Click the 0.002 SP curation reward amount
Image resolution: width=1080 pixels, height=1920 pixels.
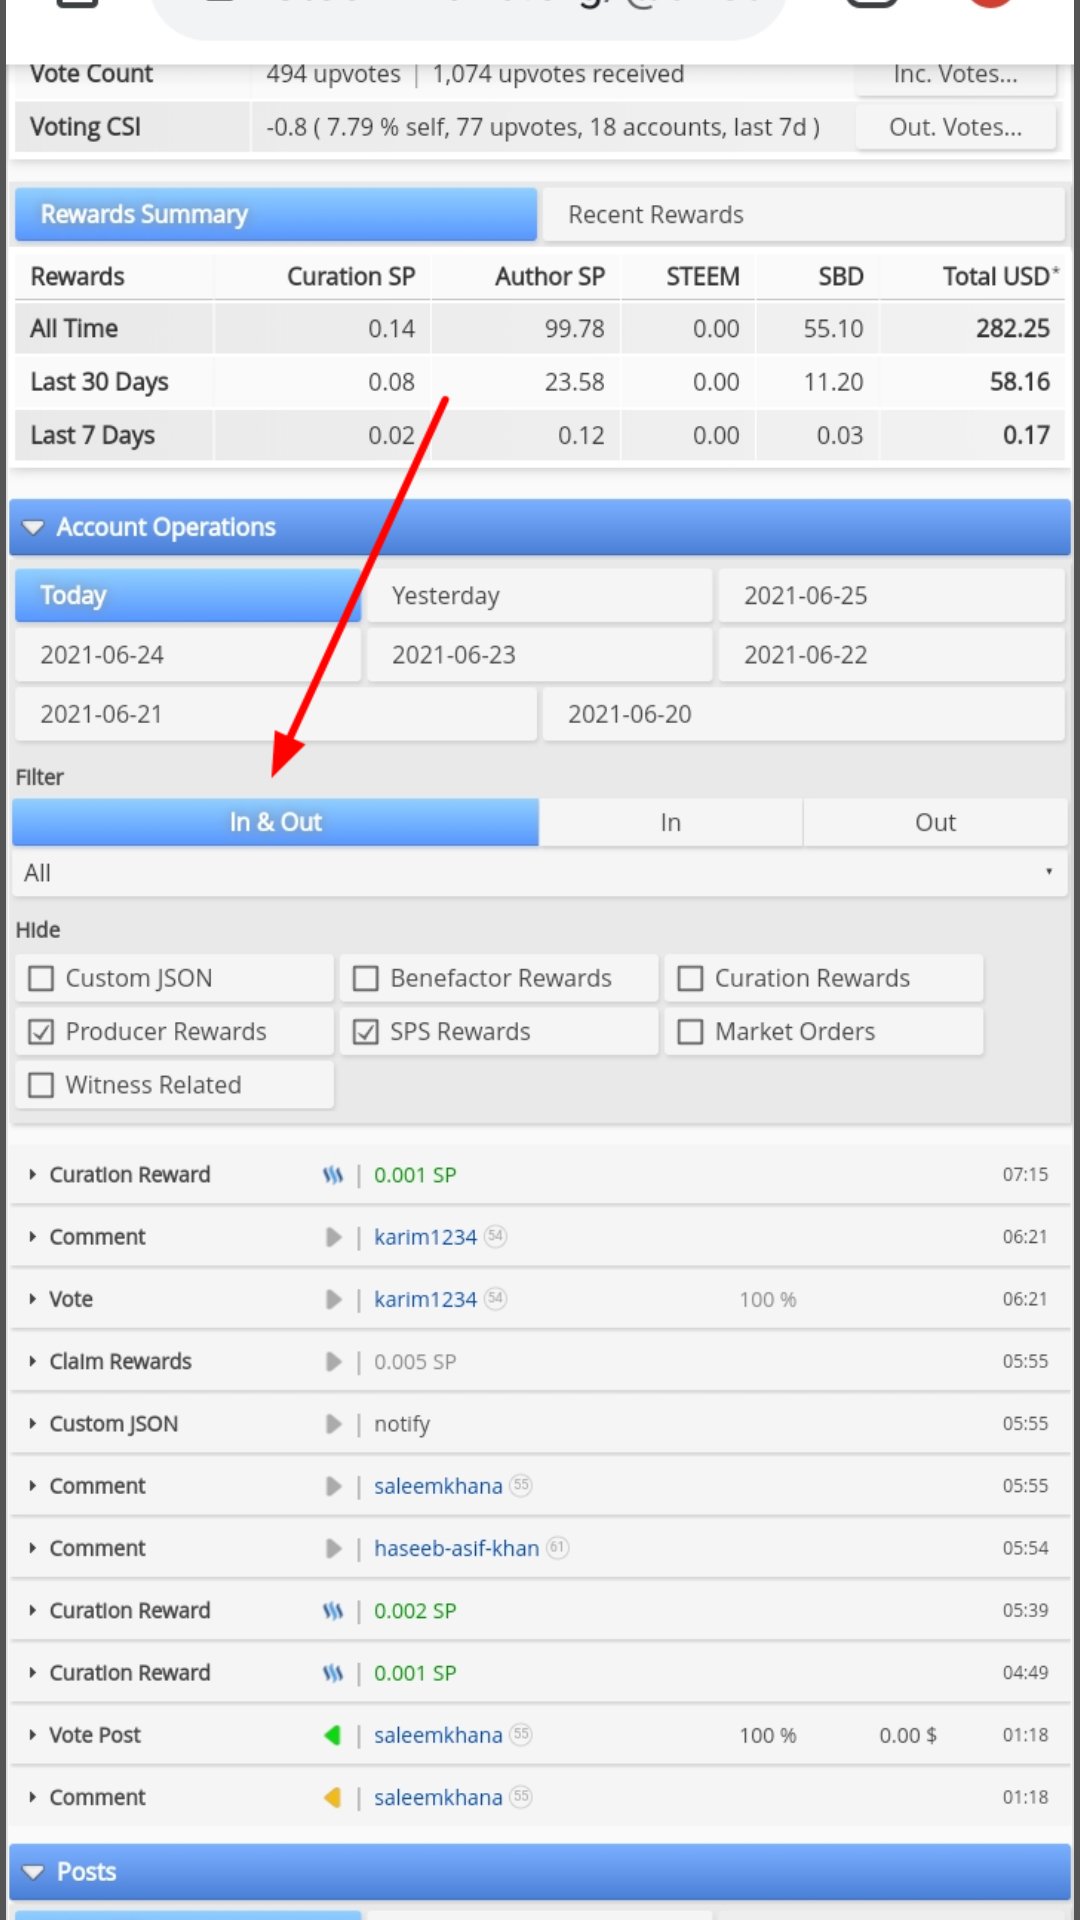[x=415, y=1611]
